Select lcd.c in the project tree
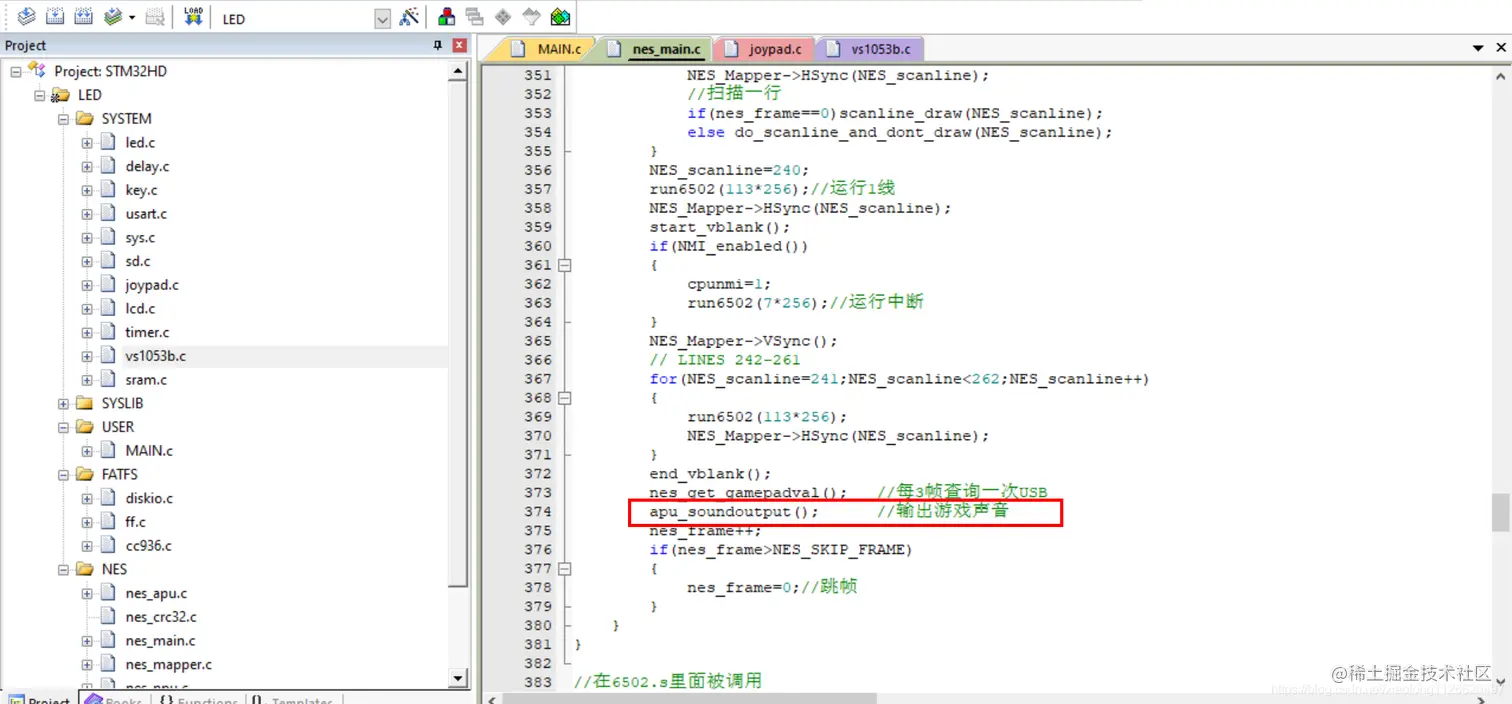 (140, 308)
